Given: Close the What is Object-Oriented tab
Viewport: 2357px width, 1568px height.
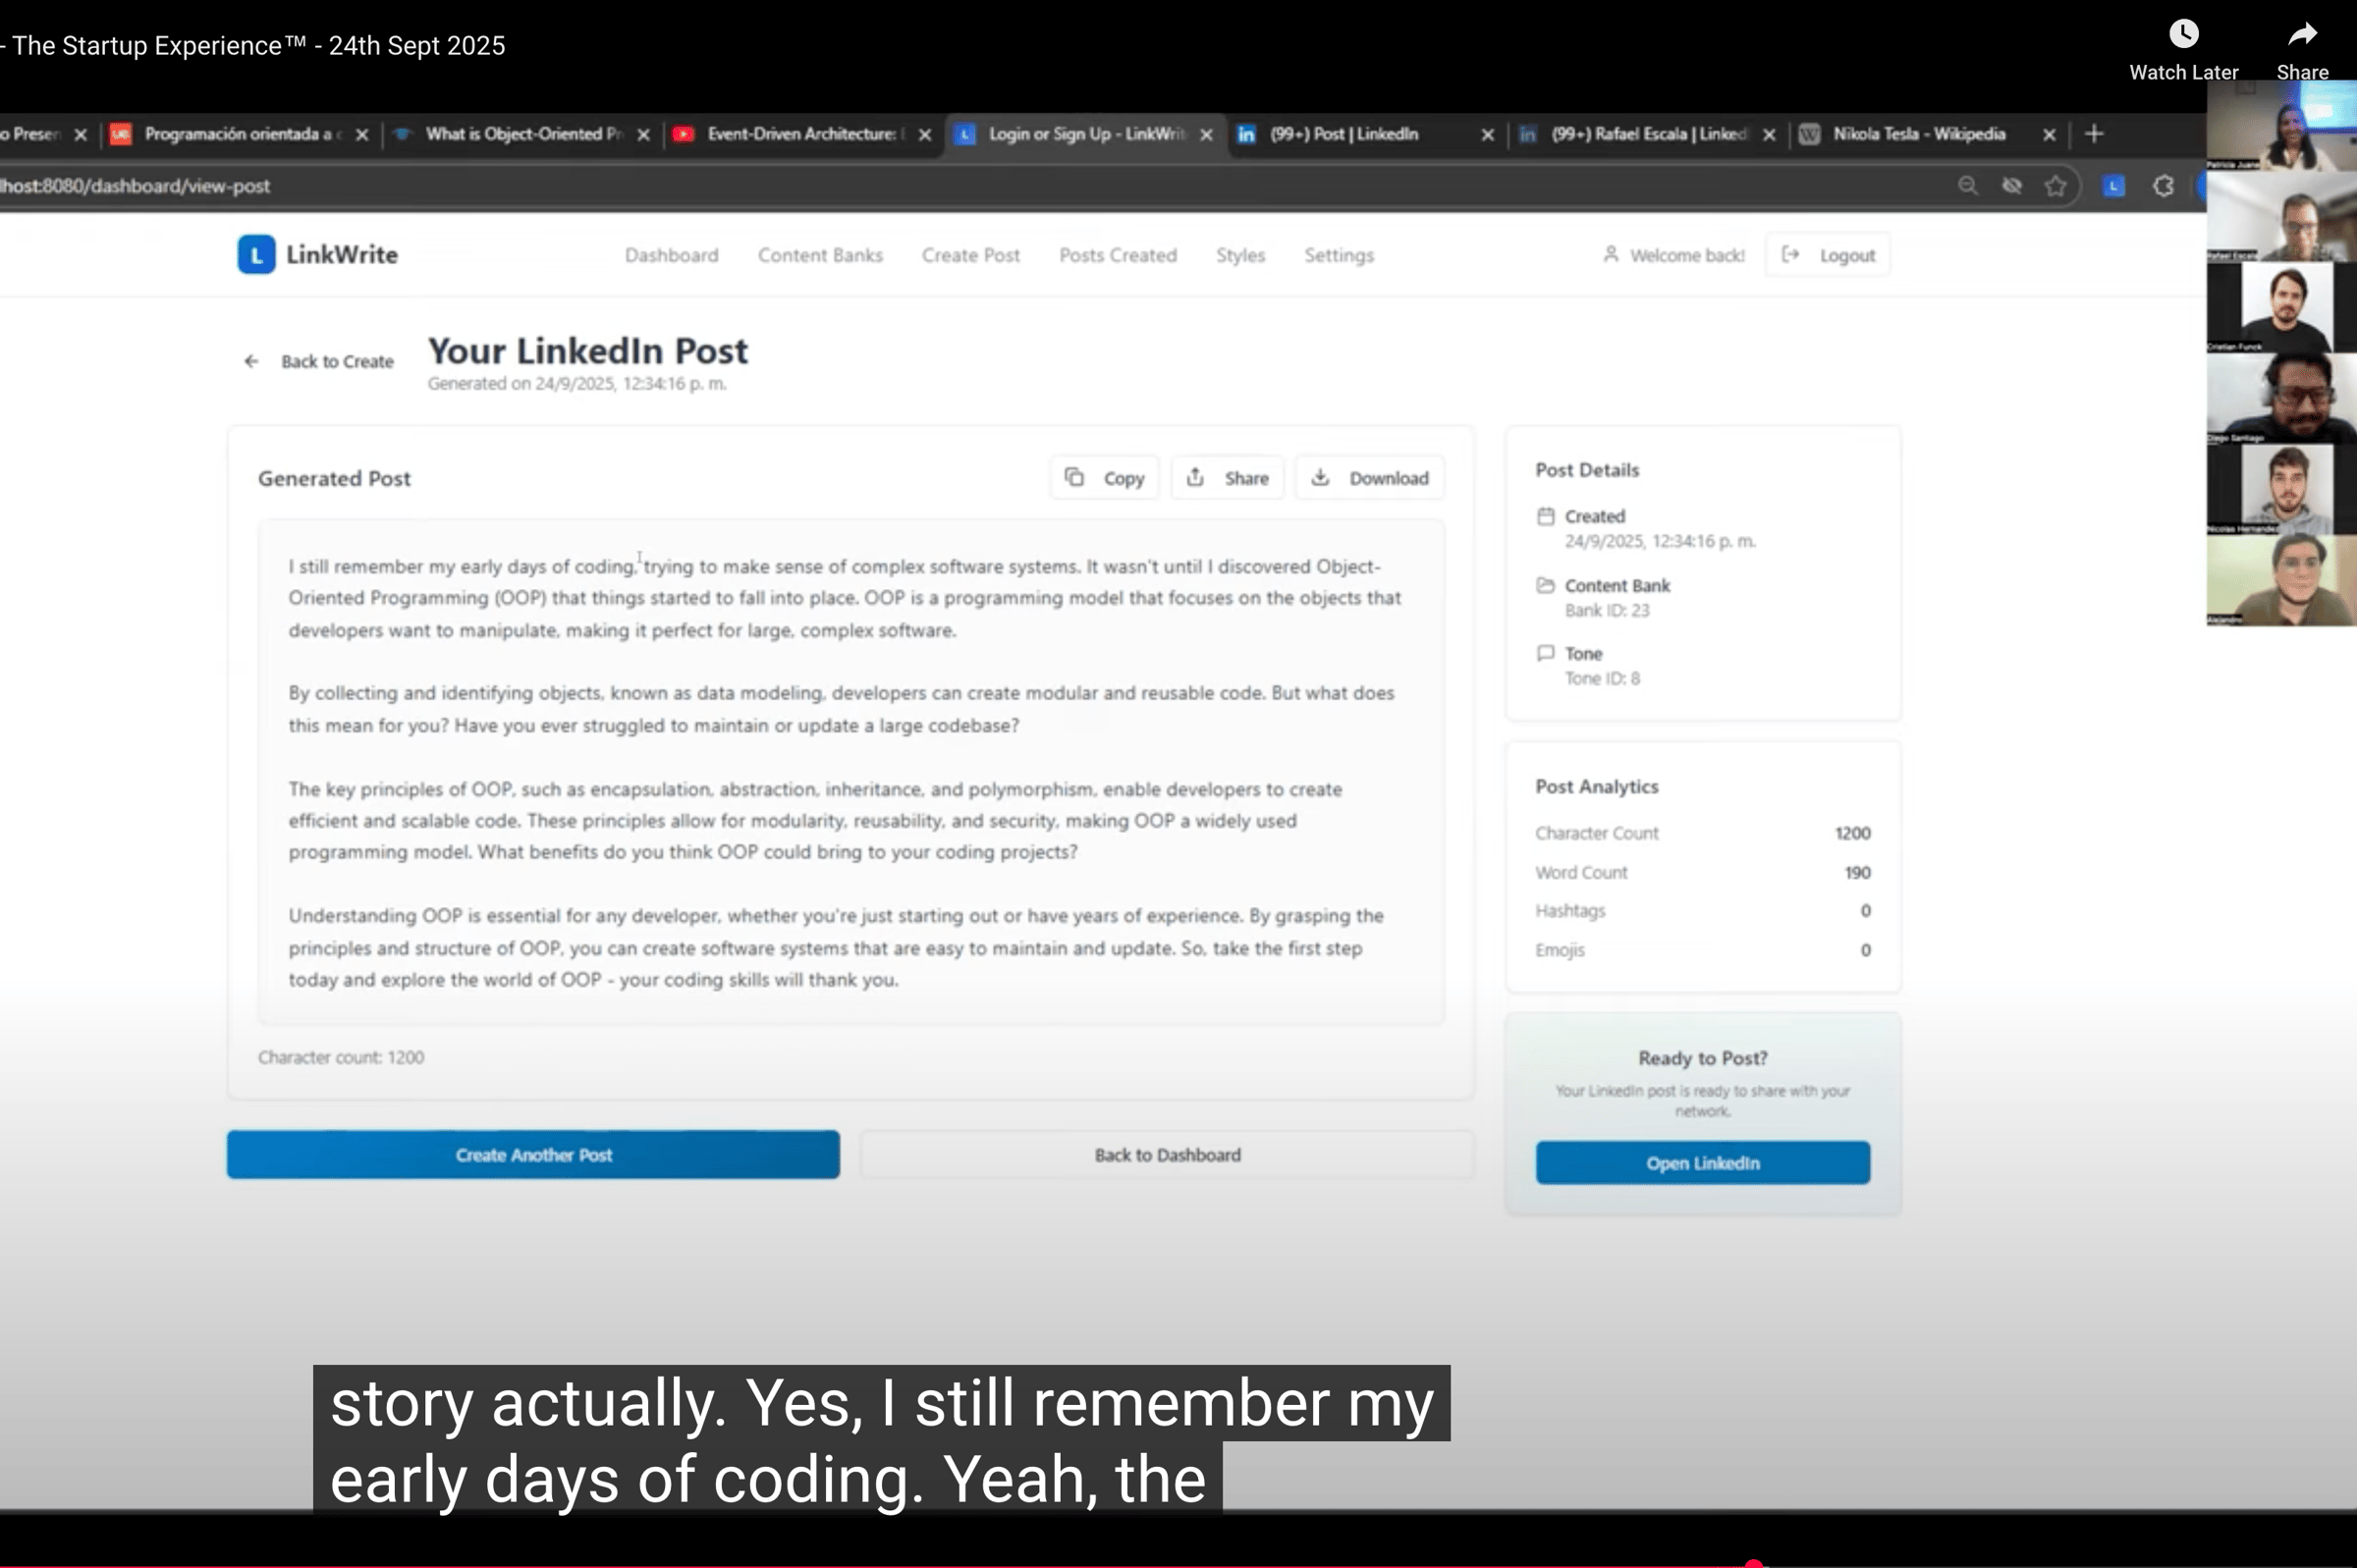Looking at the screenshot, I should (x=643, y=134).
